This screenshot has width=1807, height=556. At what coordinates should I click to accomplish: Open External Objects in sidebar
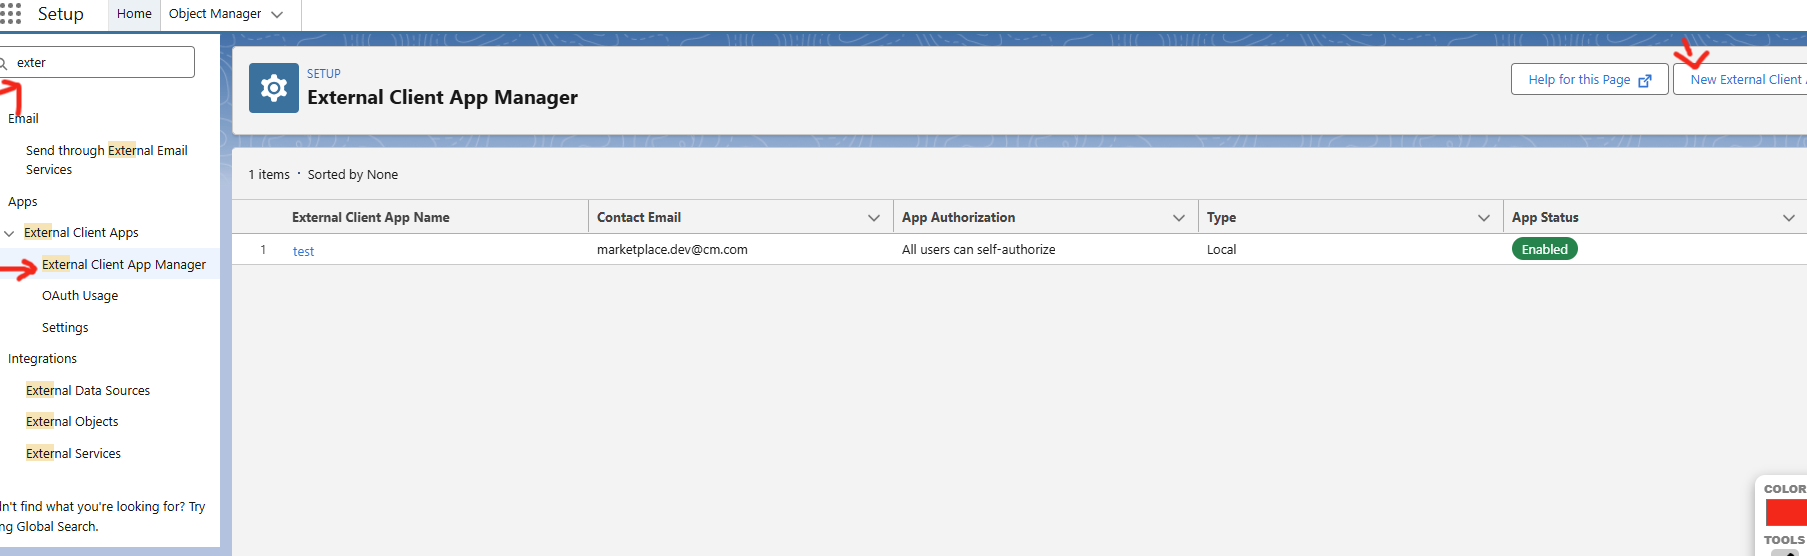coord(72,422)
